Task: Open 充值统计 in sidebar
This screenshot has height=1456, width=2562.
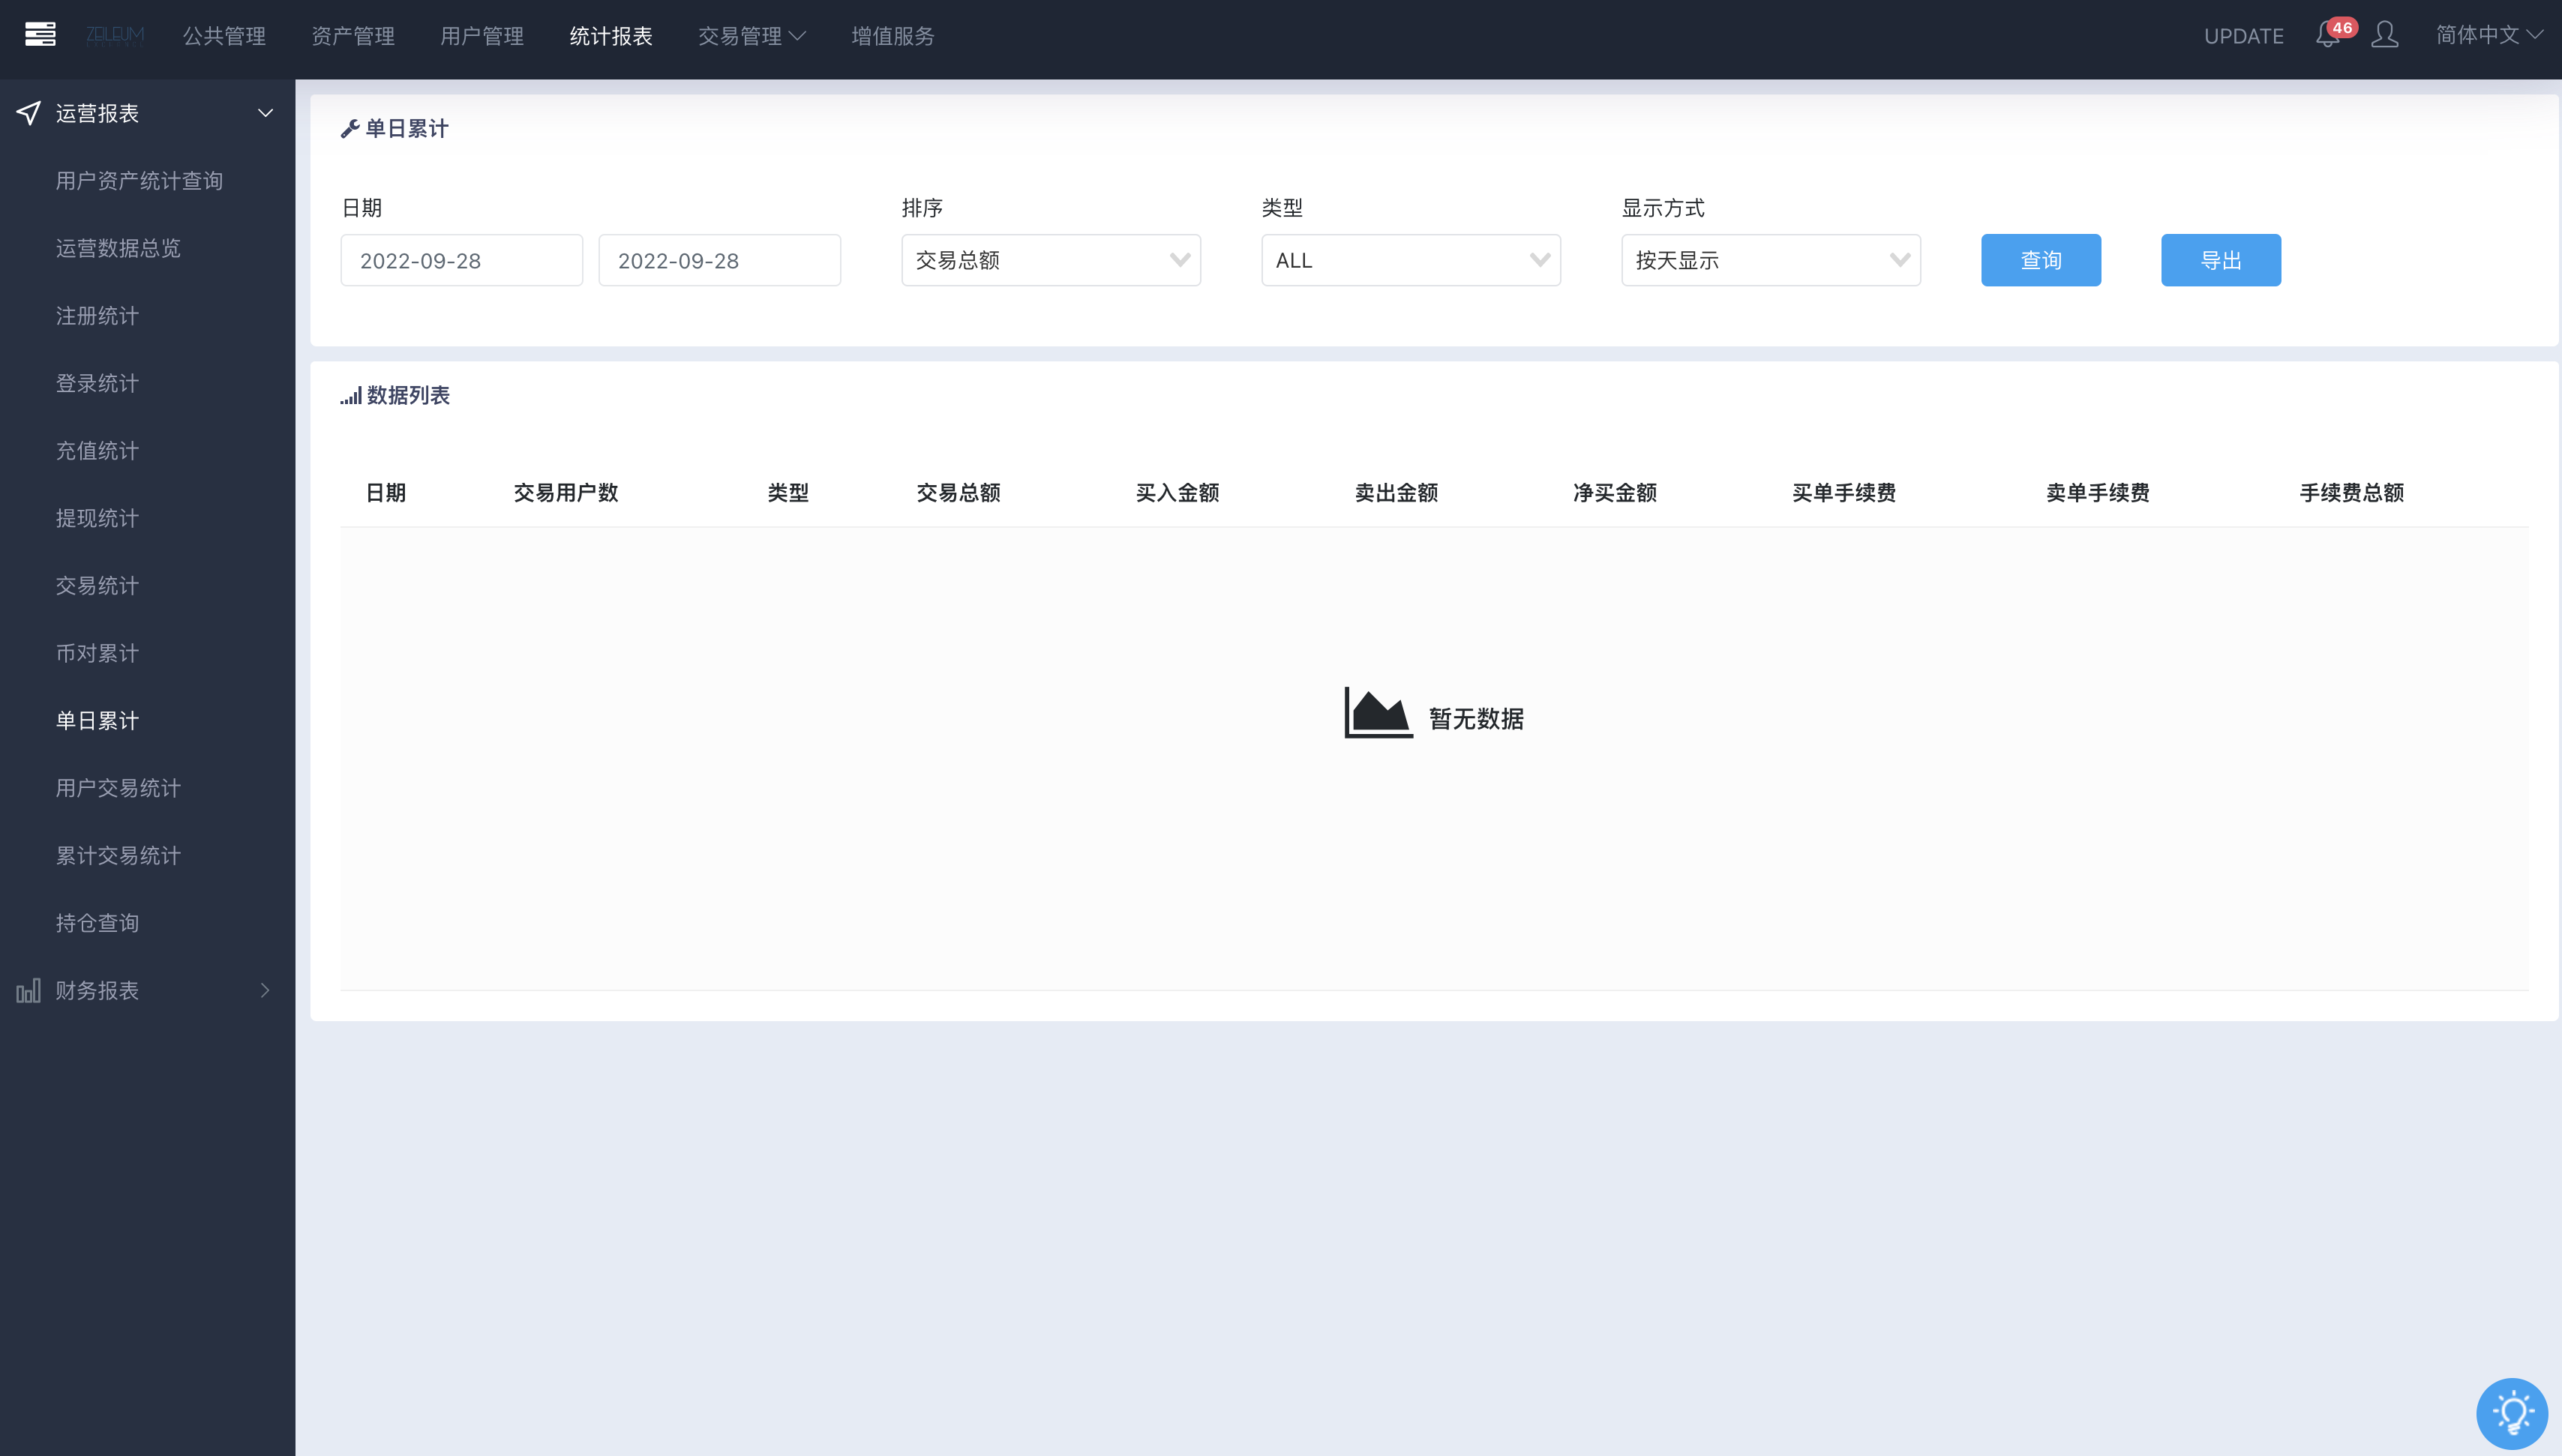Action: click(97, 451)
